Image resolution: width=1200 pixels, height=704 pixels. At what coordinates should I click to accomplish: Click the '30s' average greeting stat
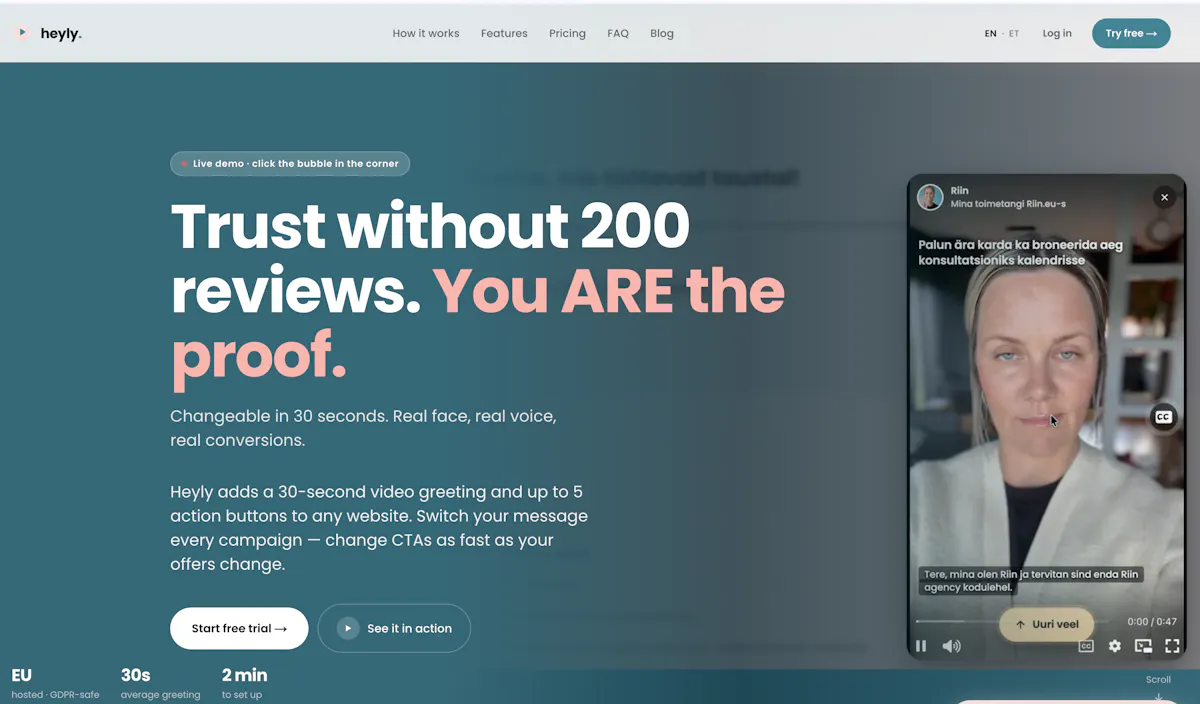[x=160, y=682]
